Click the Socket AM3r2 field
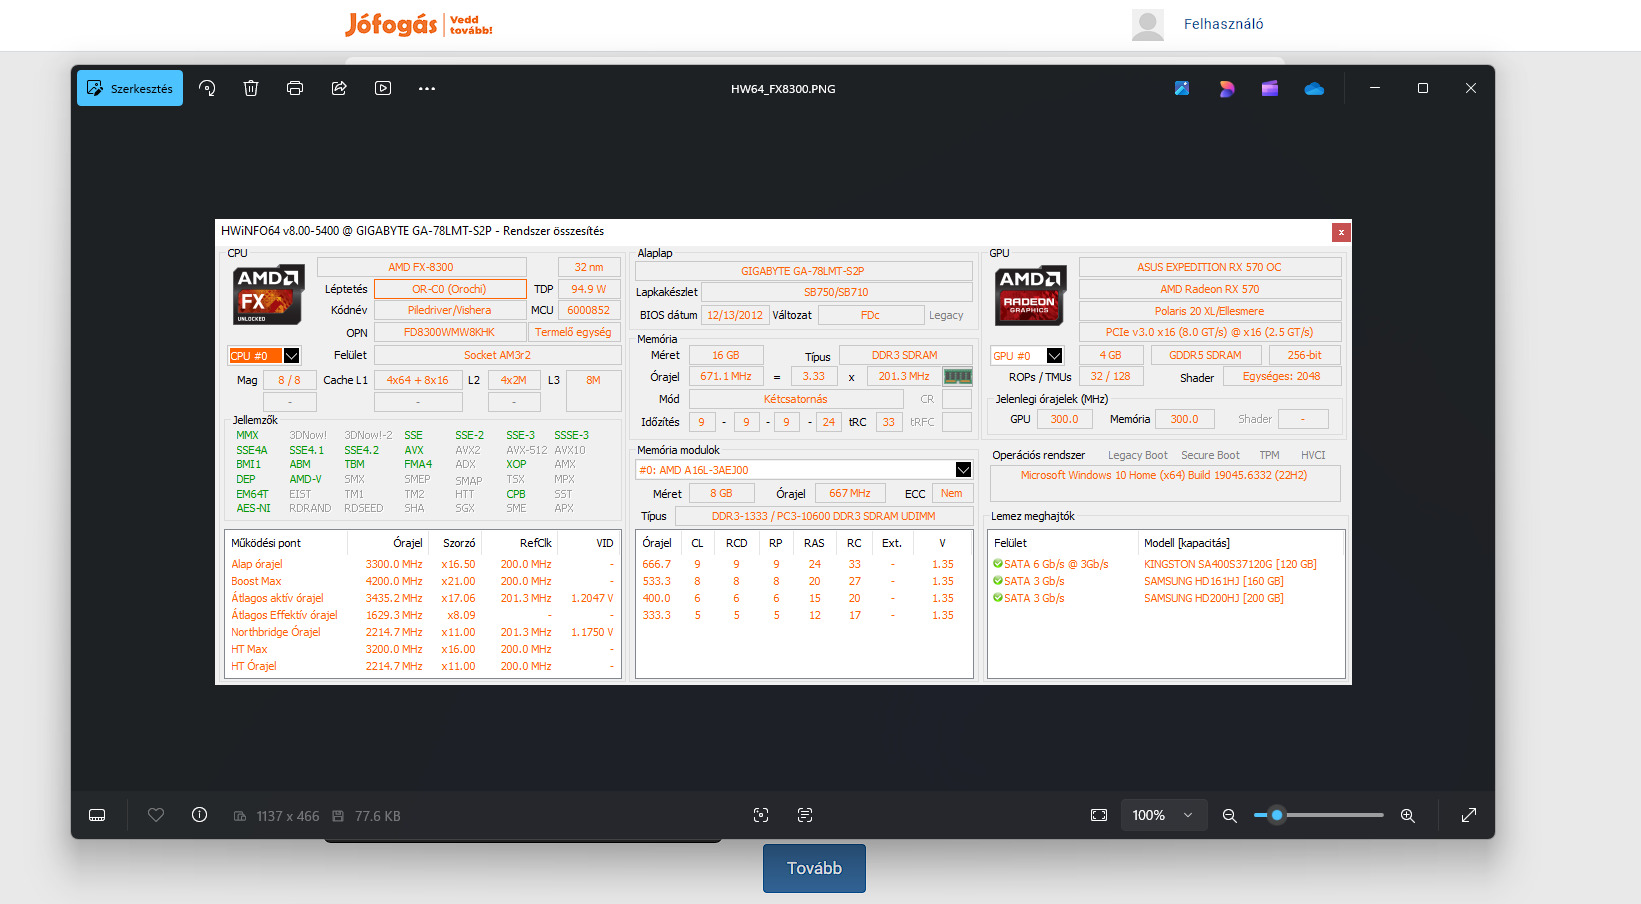This screenshot has height=904, width=1641. tap(497, 355)
